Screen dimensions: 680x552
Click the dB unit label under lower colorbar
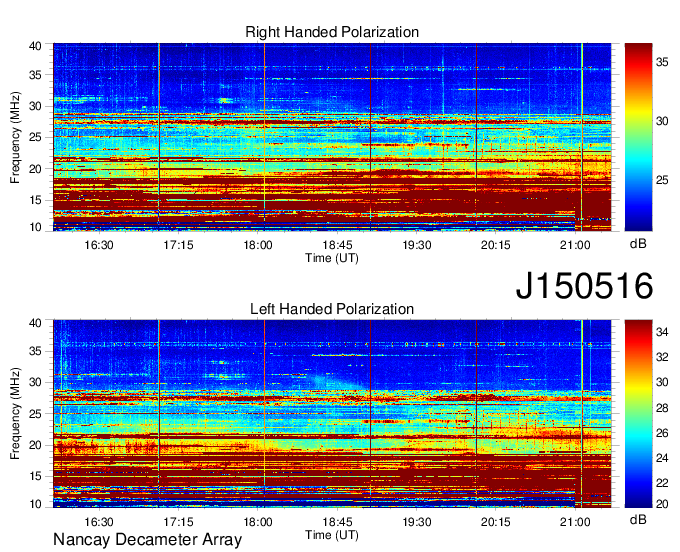638,520
